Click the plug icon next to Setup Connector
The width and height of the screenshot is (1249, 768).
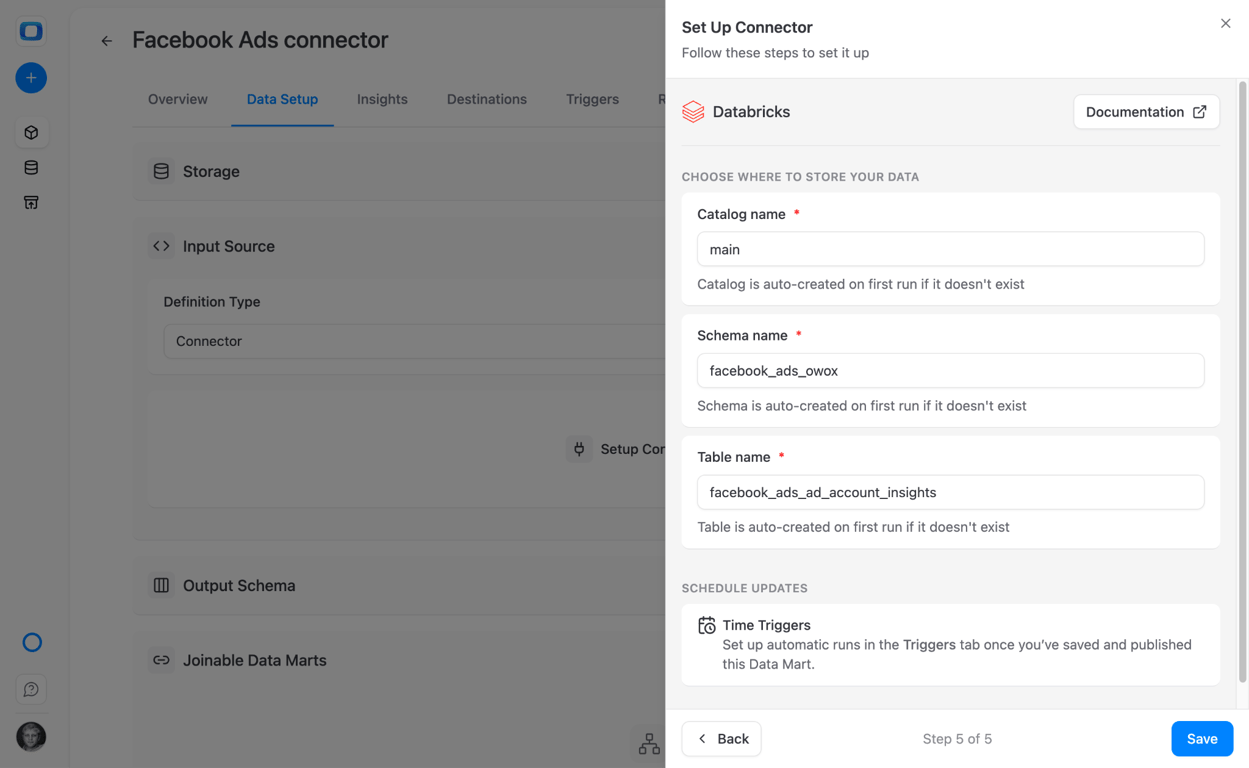click(x=579, y=449)
